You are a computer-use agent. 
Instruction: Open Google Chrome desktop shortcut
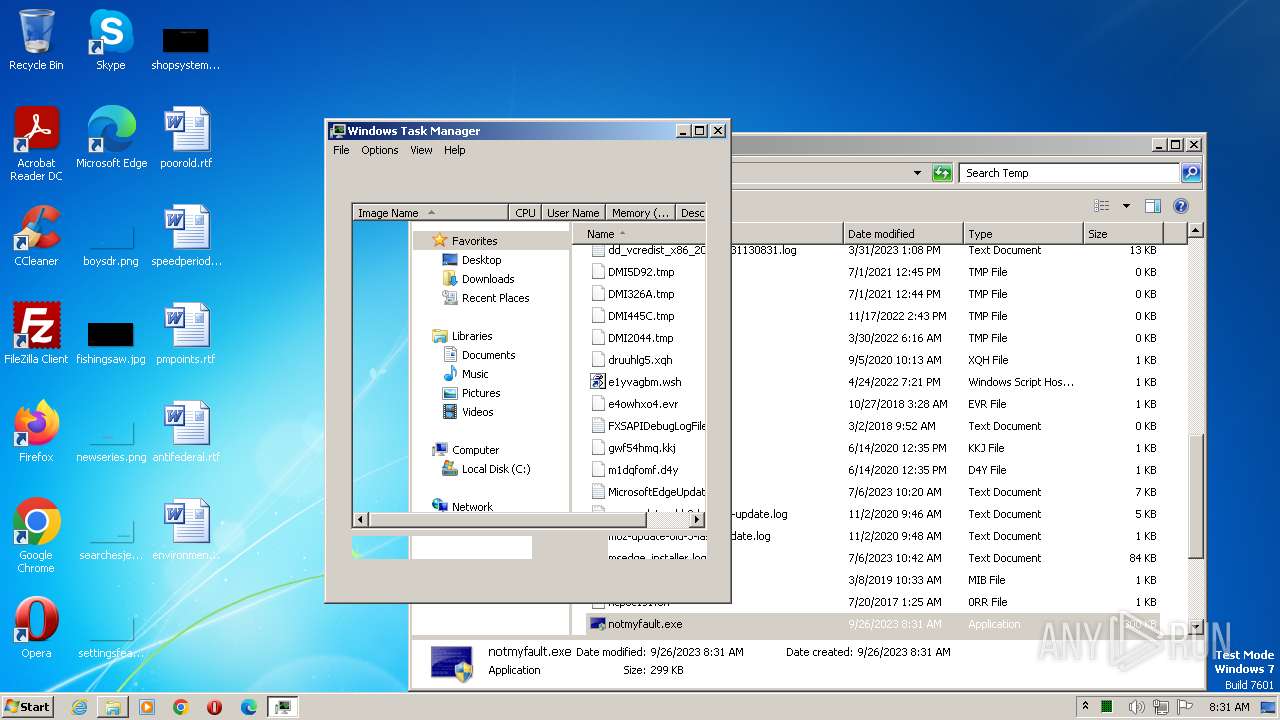36,536
